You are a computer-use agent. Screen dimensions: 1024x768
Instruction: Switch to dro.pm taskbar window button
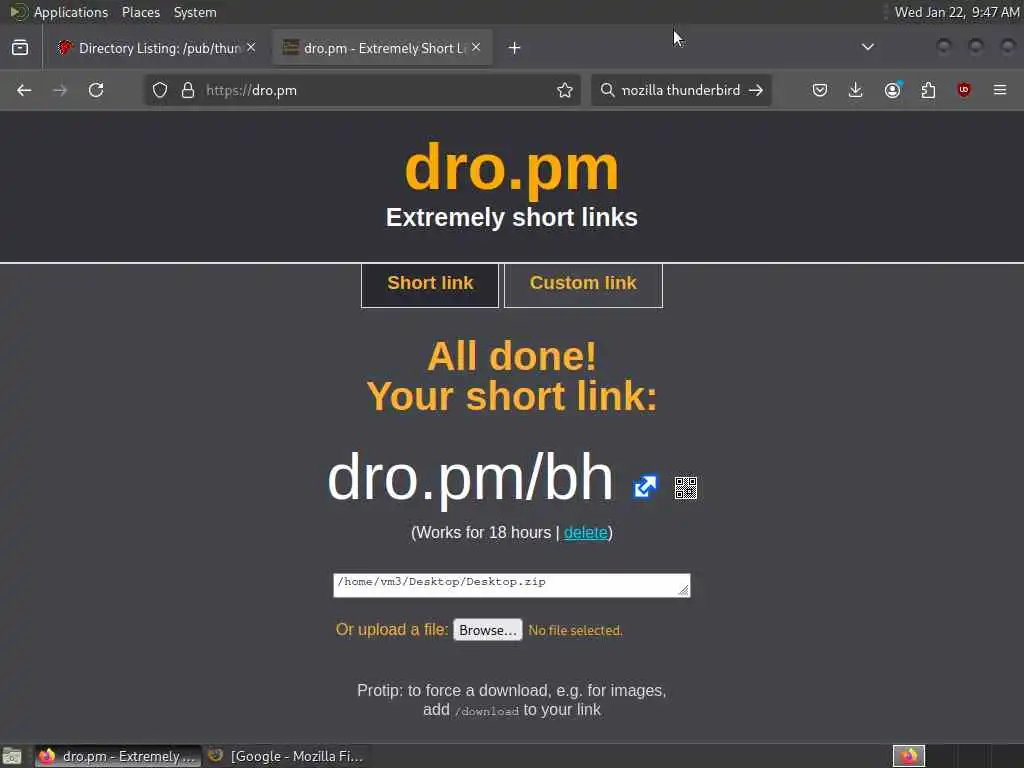tap(118, 756)
